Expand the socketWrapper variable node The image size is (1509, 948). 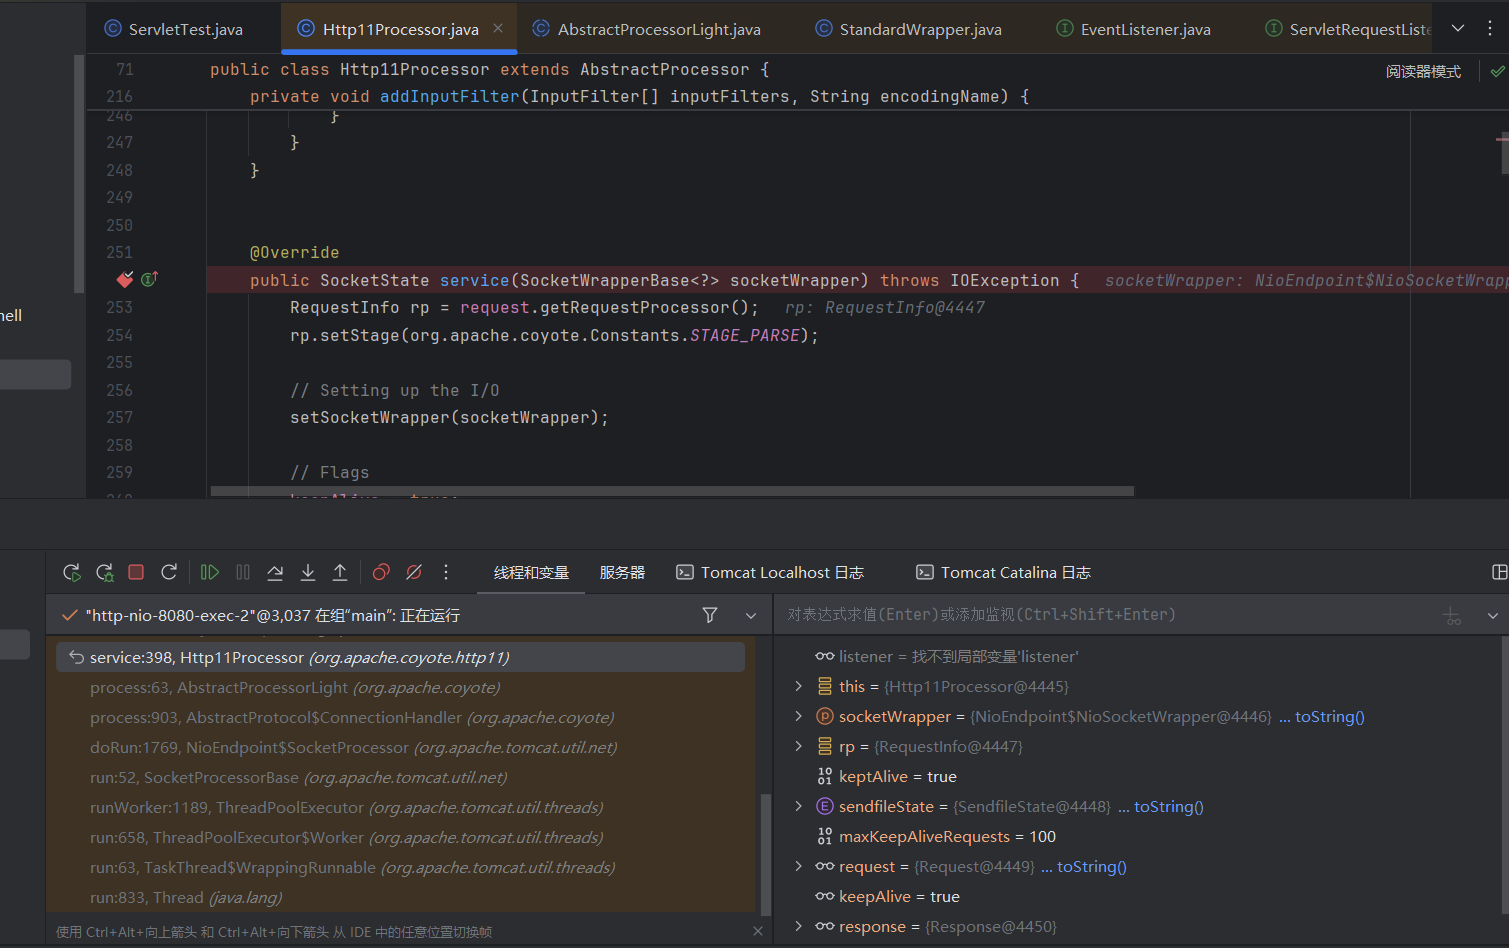click(798, 716)
